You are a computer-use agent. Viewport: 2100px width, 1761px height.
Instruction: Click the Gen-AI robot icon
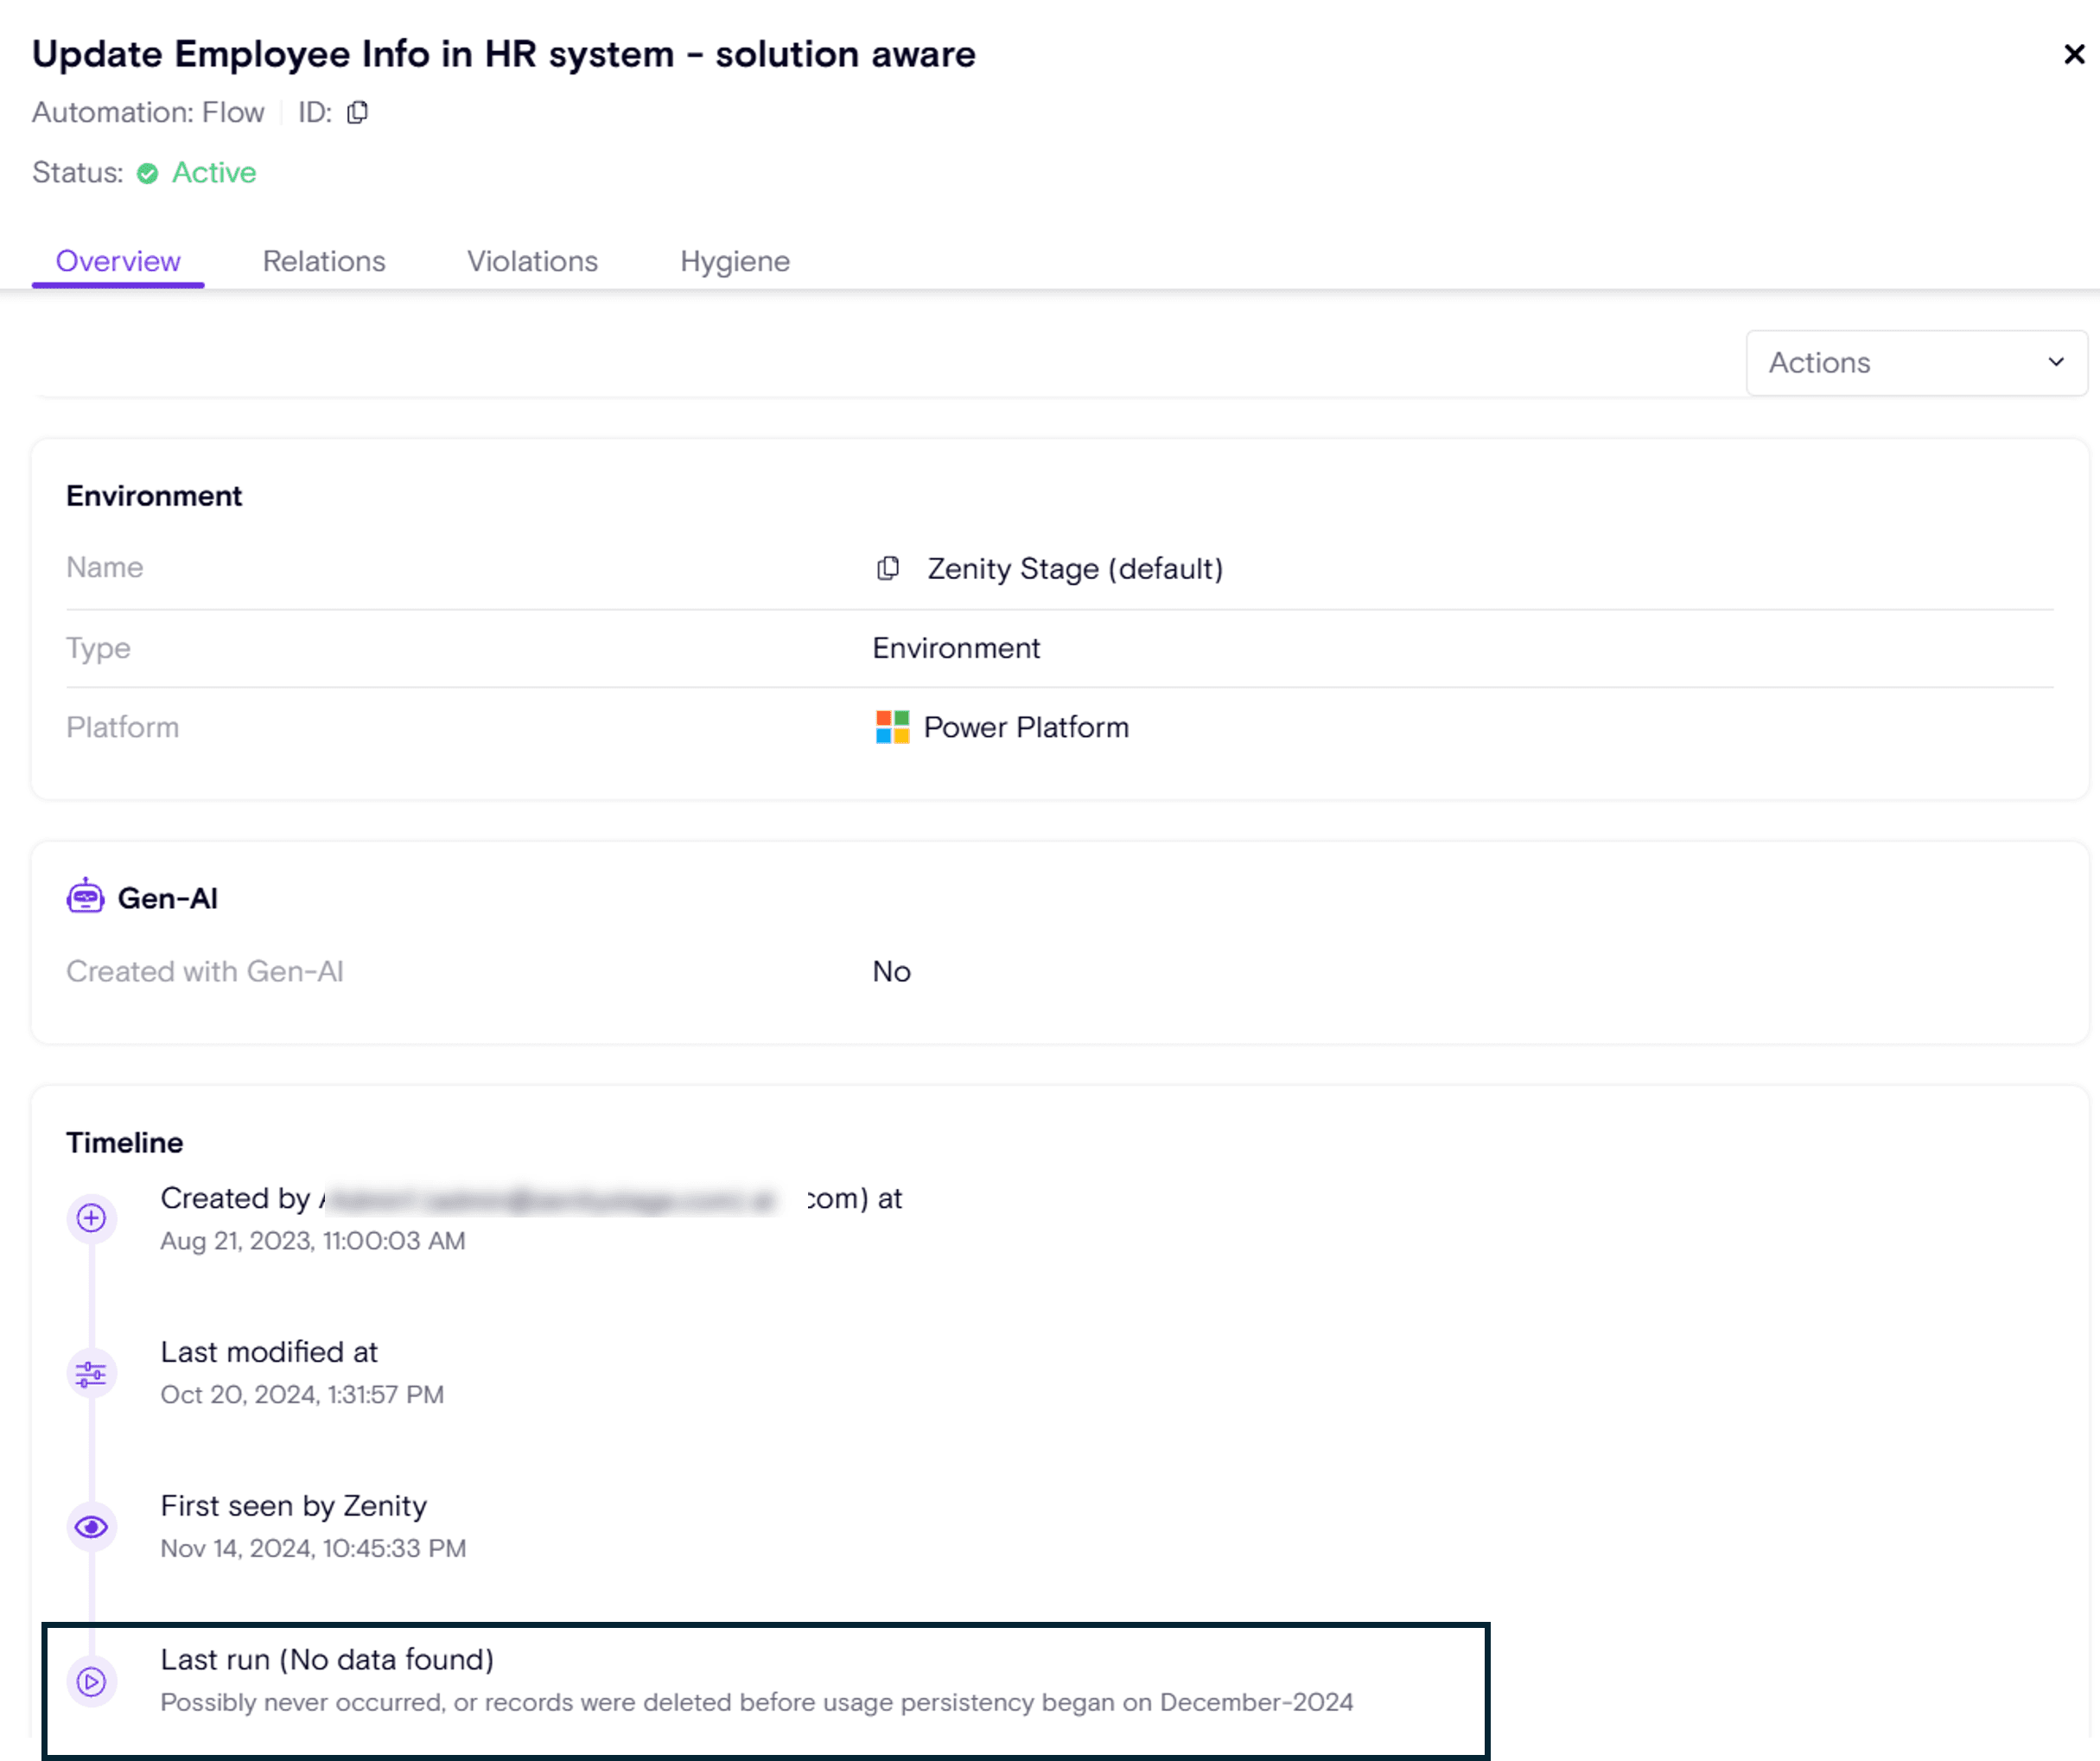[x=85, y=897]
